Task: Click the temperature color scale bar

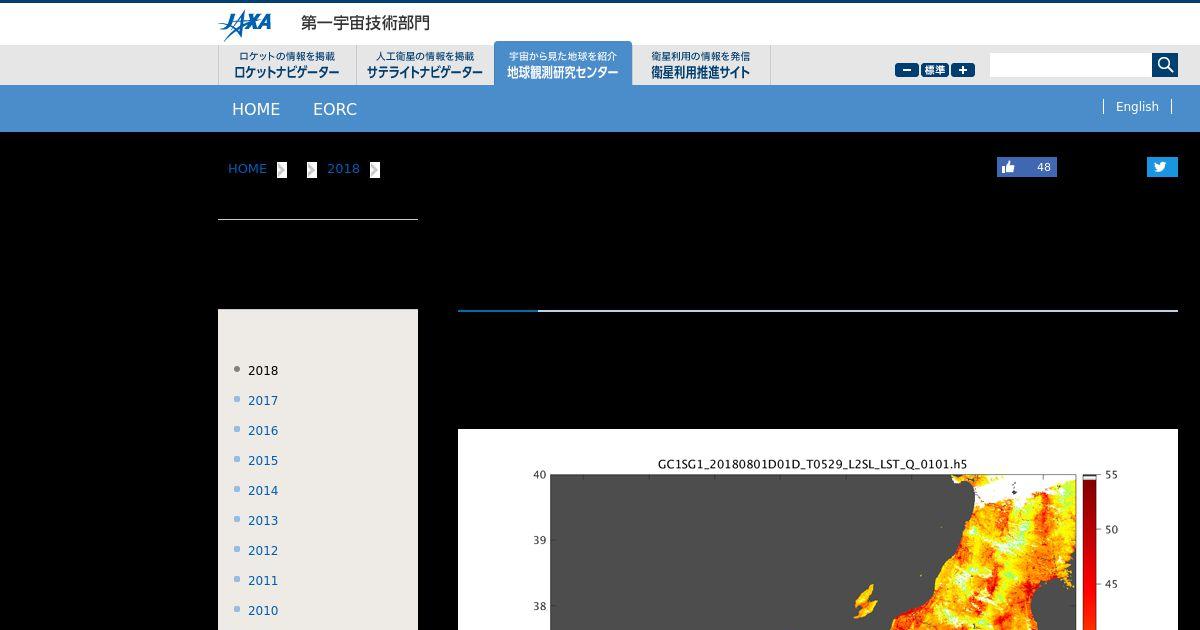Action: point(1089,552)
